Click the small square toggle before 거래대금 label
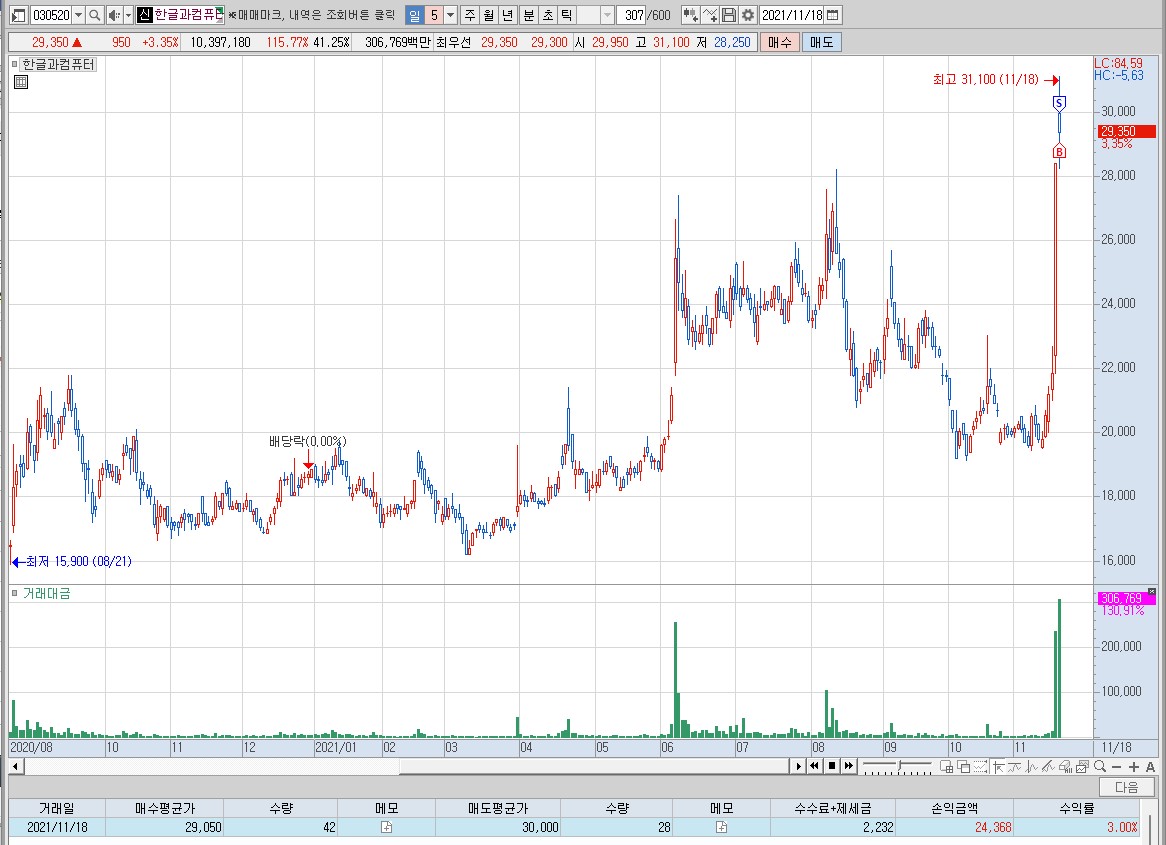Screen dimensions: 1166x845 [x=14, y=593]
